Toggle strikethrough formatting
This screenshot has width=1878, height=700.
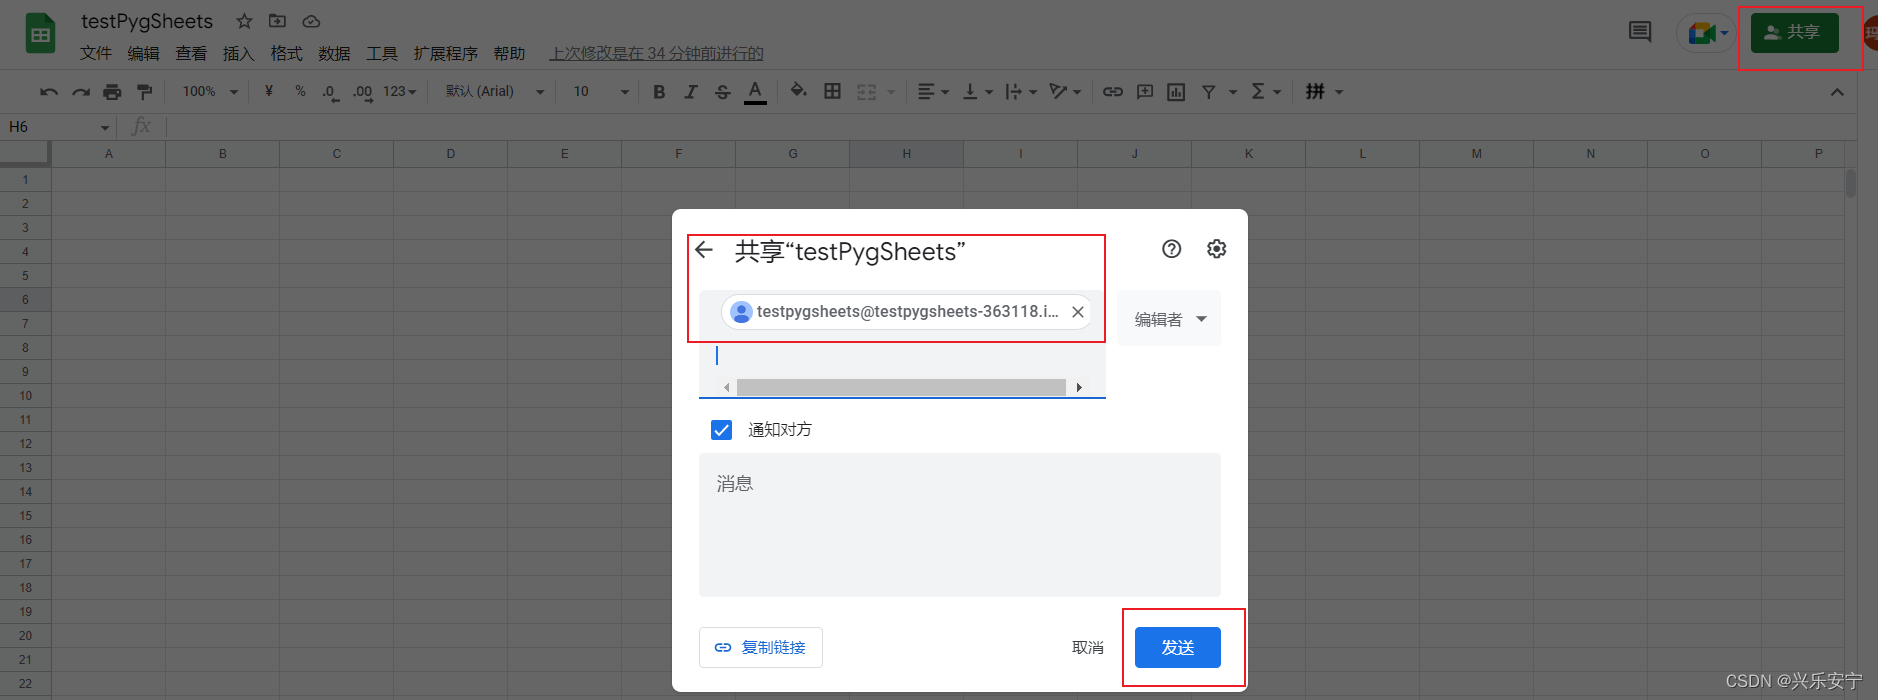pos(723,92)
